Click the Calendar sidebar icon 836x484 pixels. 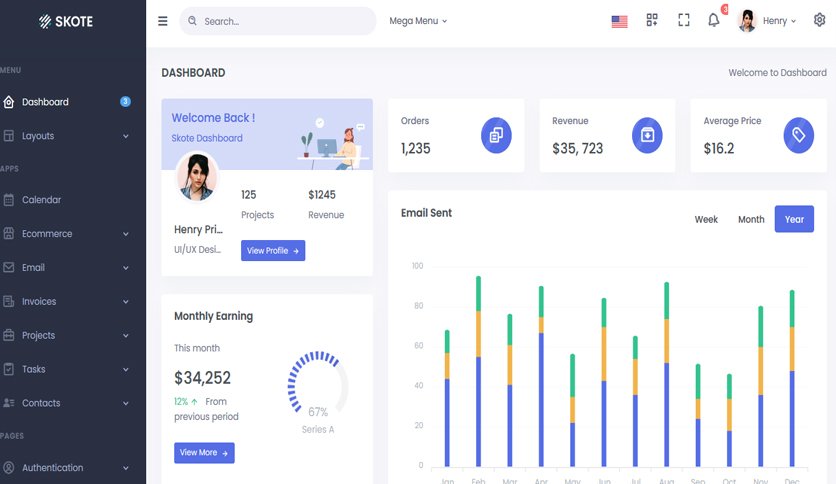(x=9, y=200)
